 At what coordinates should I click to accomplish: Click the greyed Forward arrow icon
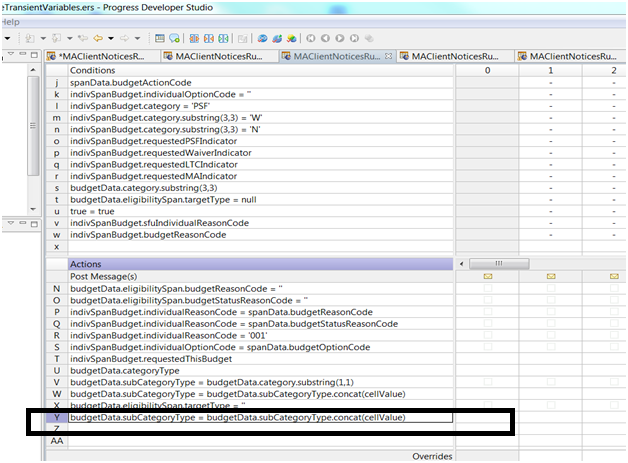124,38
